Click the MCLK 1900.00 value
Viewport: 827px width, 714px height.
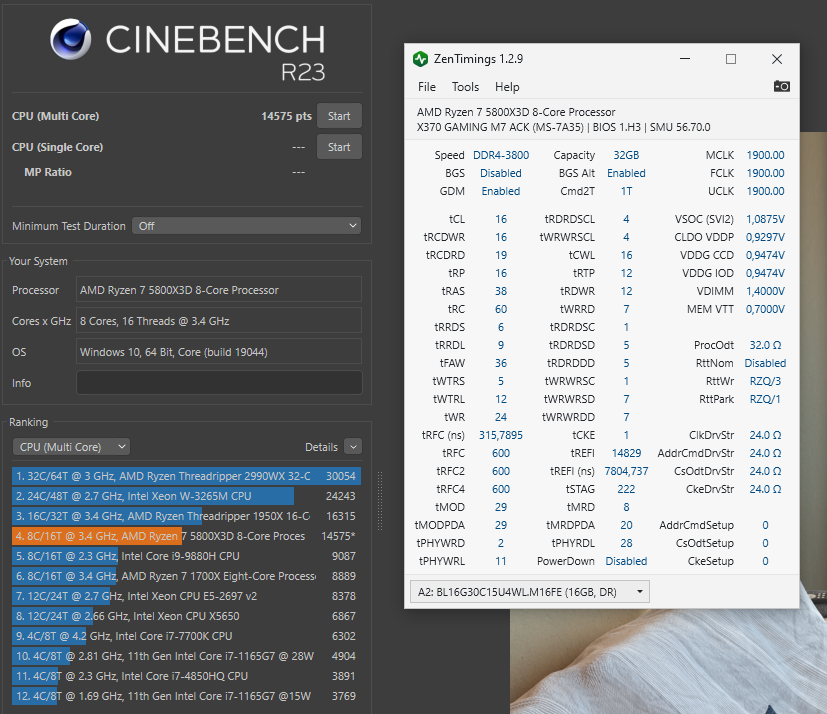tap(765, 155)
